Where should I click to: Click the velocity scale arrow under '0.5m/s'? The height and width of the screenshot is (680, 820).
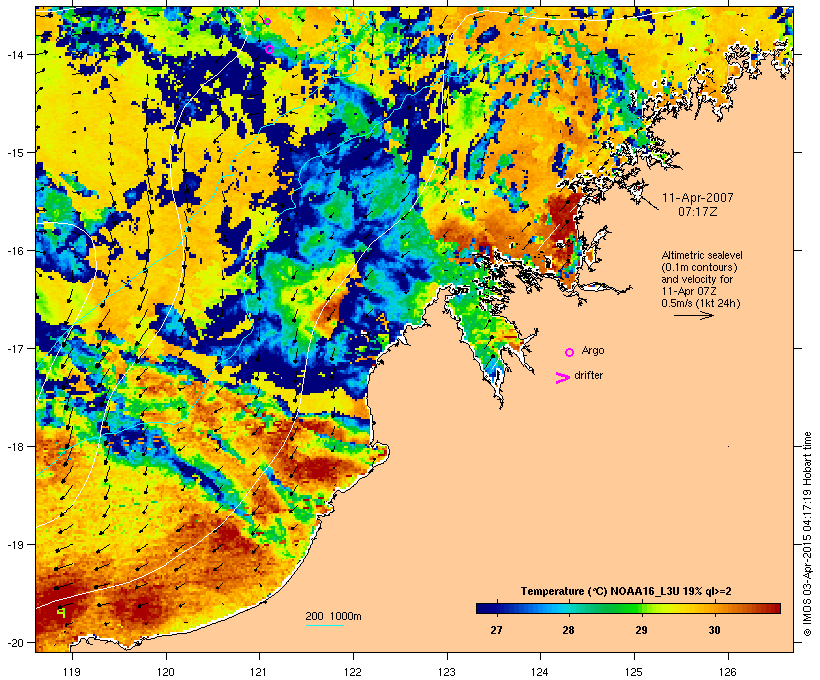(x=693, y=315)
